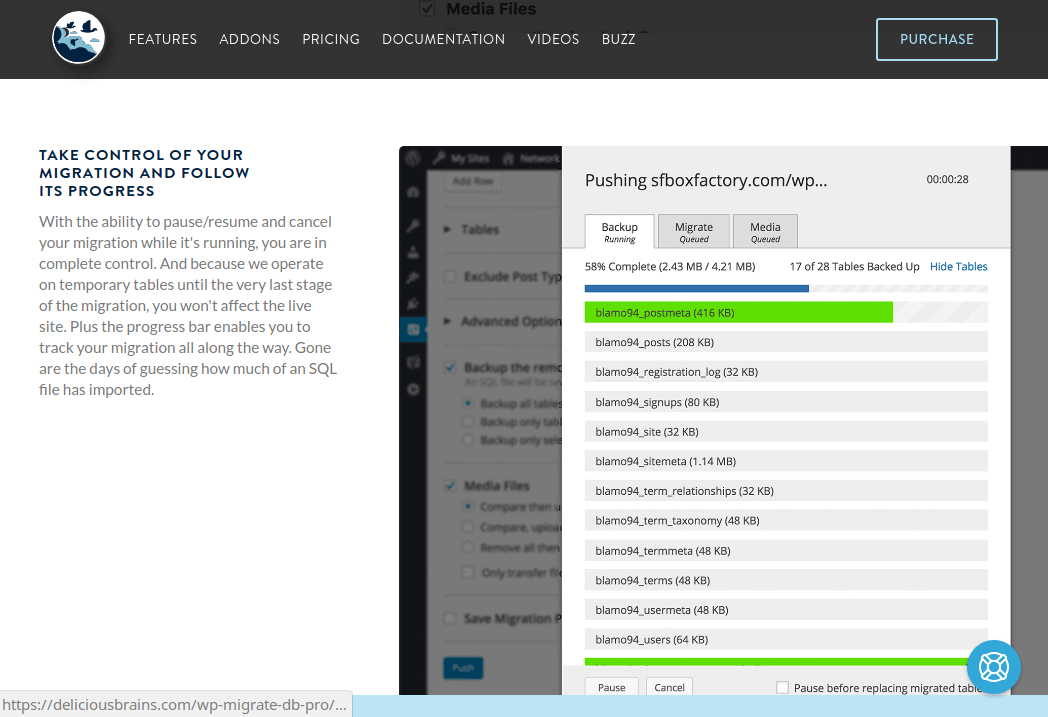
Task: Click the Users icon in WordPress sidebar
Action: click(413, 252)
